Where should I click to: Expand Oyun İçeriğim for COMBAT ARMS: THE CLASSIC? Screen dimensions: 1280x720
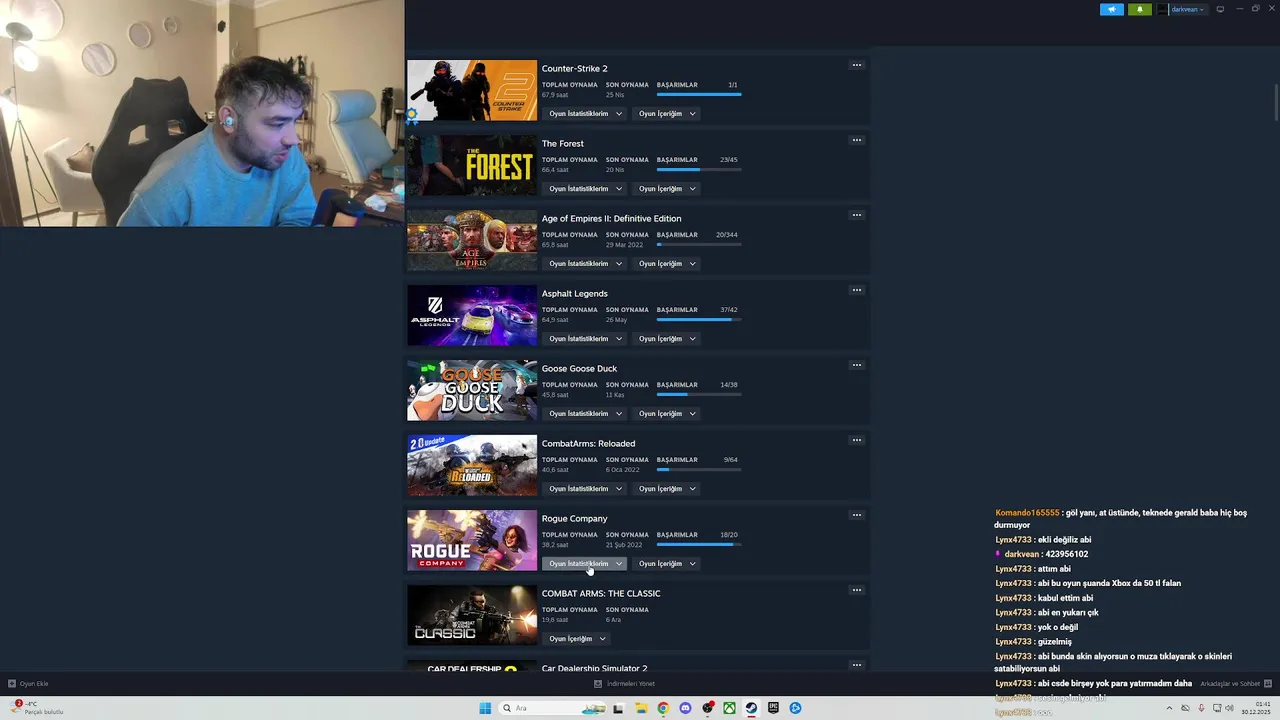(577, 639)
